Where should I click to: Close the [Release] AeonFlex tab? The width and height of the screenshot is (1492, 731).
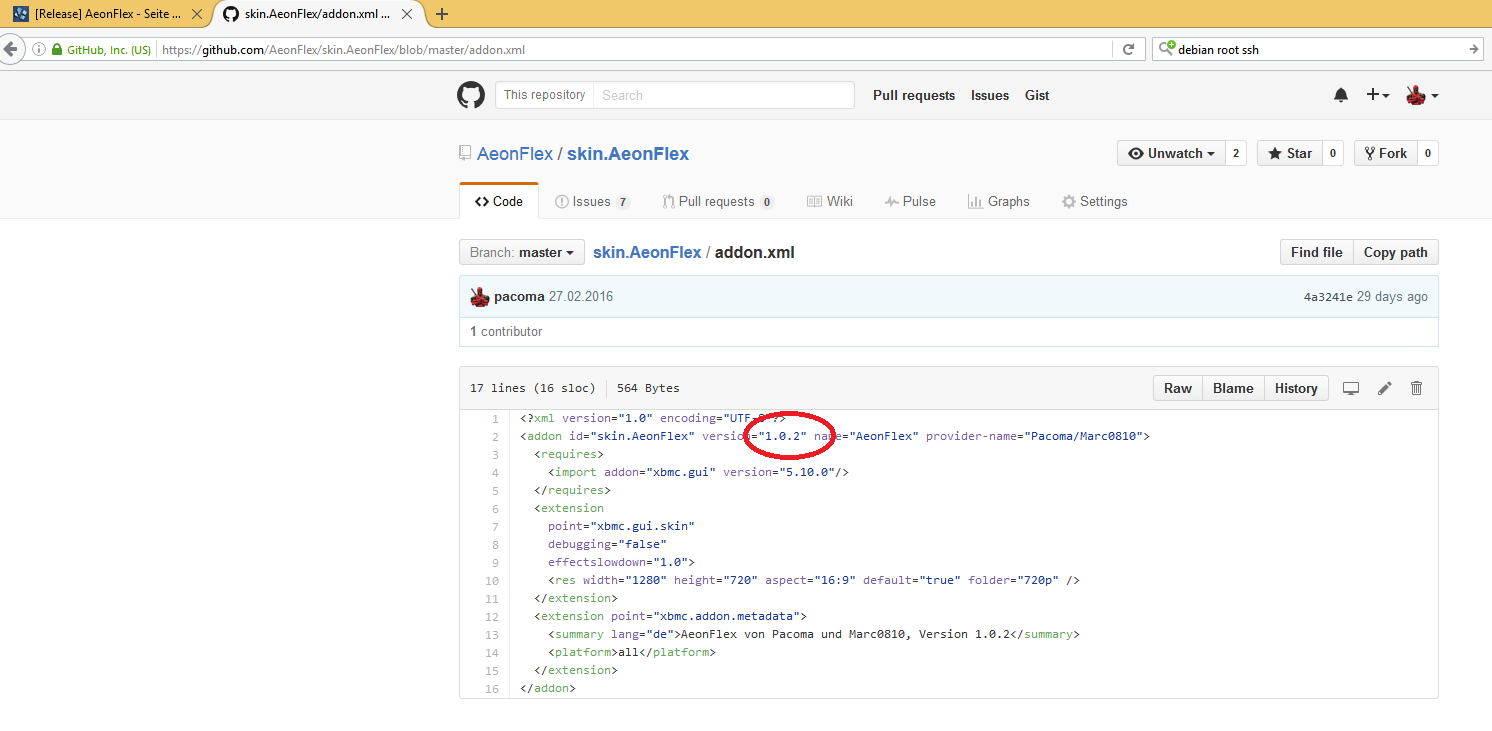pyautogui.click(x=197, y=14)
